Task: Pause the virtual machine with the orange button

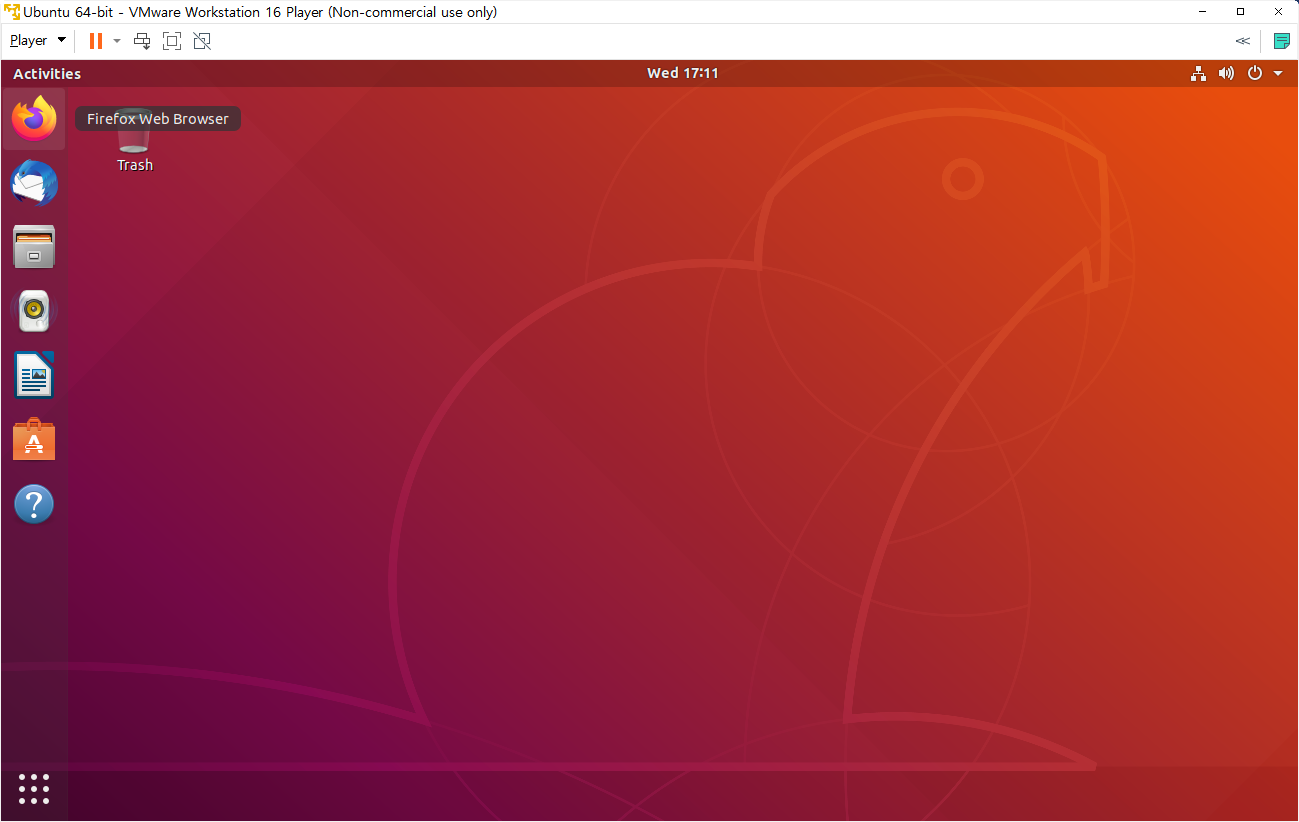Action: (95, 41)
